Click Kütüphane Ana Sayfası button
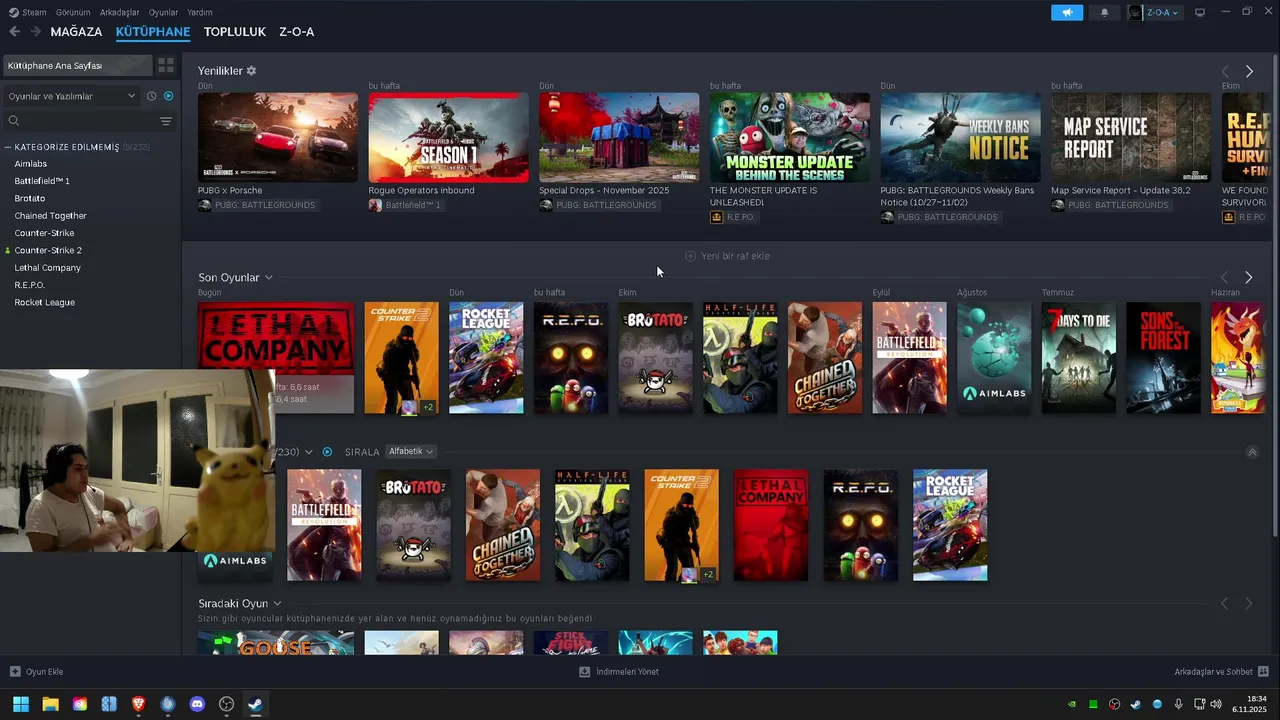 click(x=78, y=65)
